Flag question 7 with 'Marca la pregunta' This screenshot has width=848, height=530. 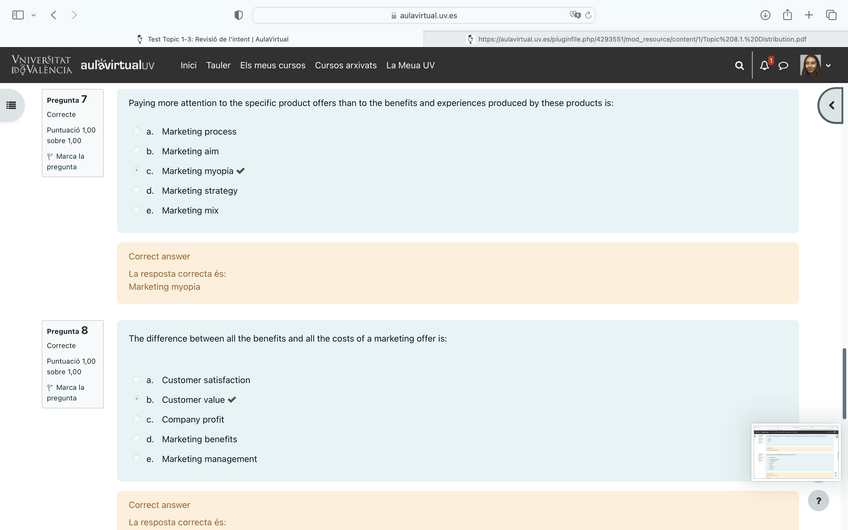pyautogui.click(x=66, y=162)
